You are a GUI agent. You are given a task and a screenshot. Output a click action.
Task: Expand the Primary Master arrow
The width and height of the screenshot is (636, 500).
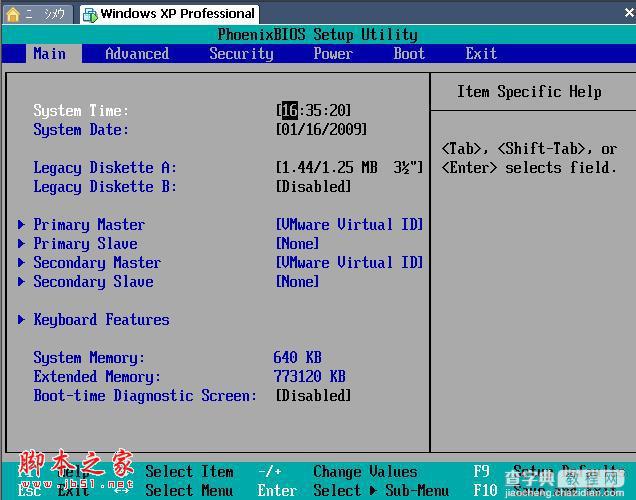(21, 224)
